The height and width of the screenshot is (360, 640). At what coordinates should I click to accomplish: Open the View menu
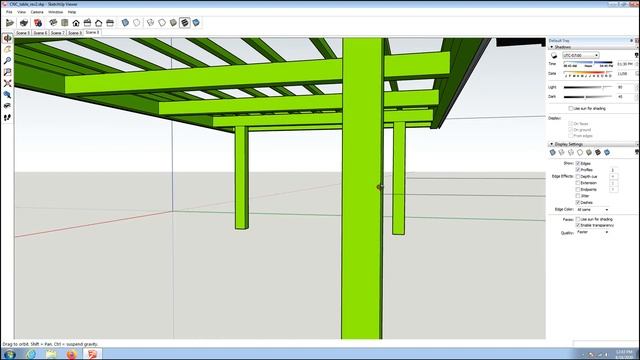(21, 12)
